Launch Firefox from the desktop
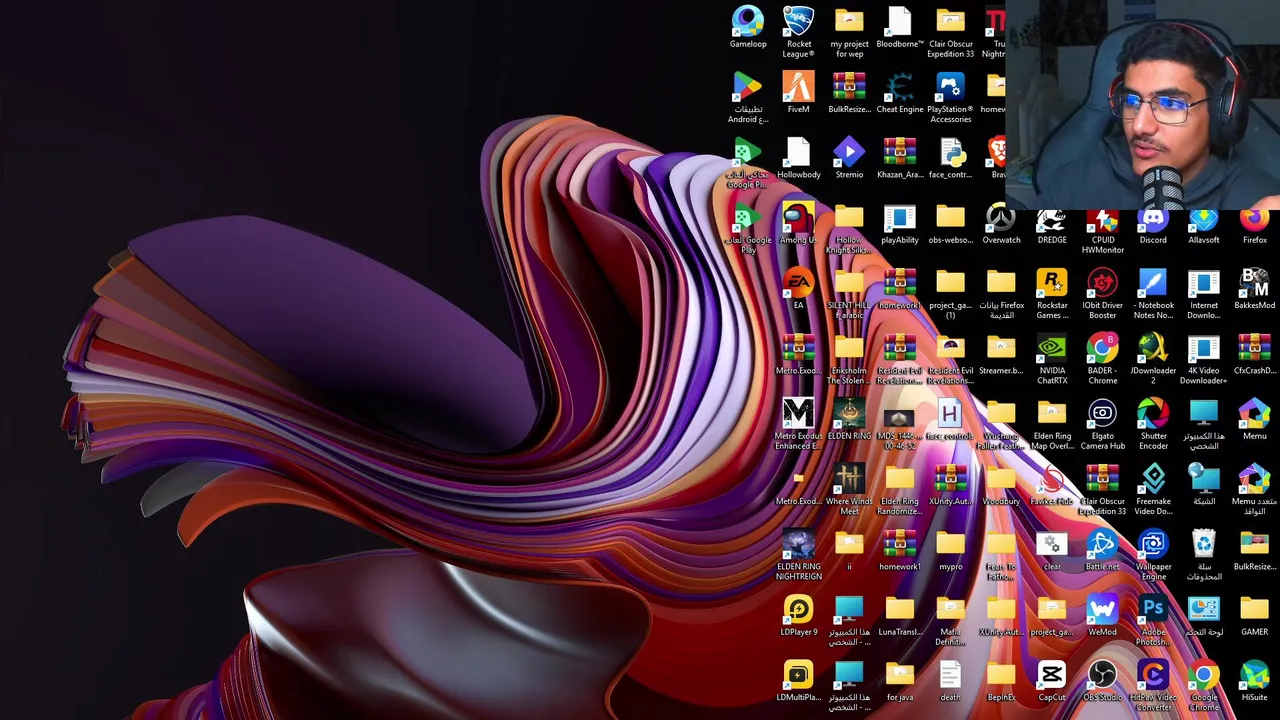1280x720 pixels. (x=1254, y=226)
